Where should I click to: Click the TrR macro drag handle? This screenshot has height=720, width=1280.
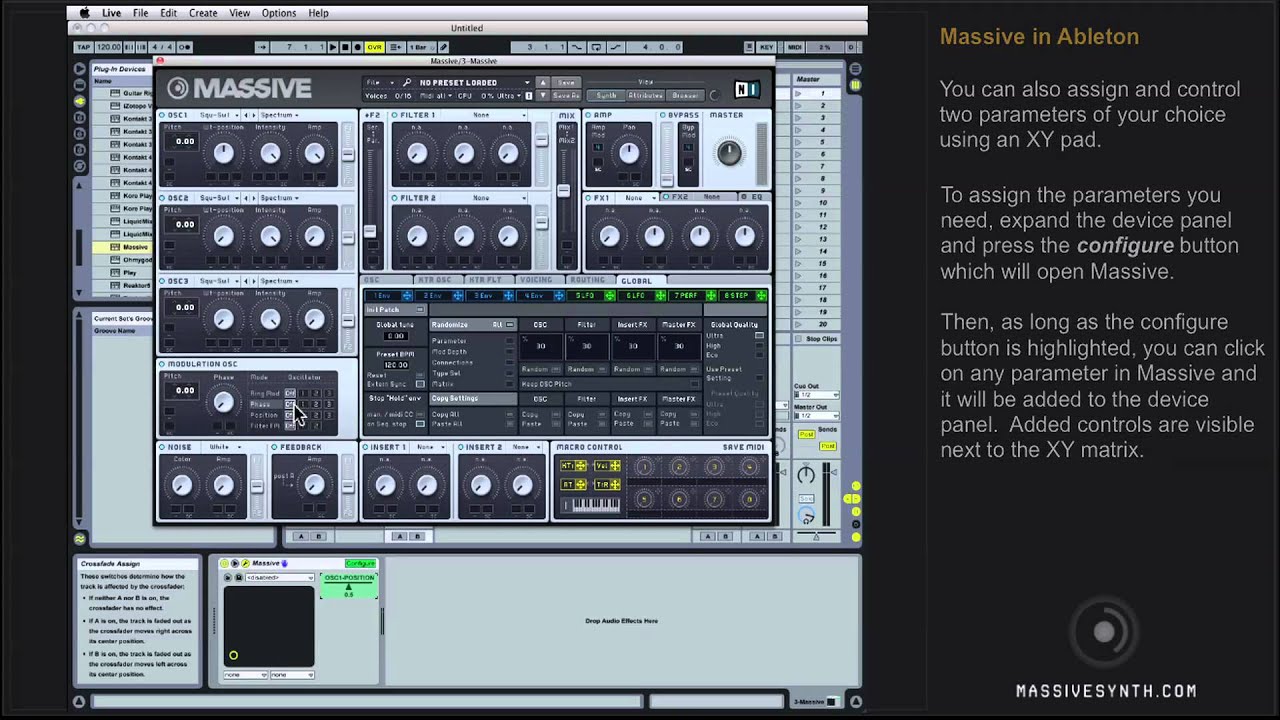click(615, 485)
